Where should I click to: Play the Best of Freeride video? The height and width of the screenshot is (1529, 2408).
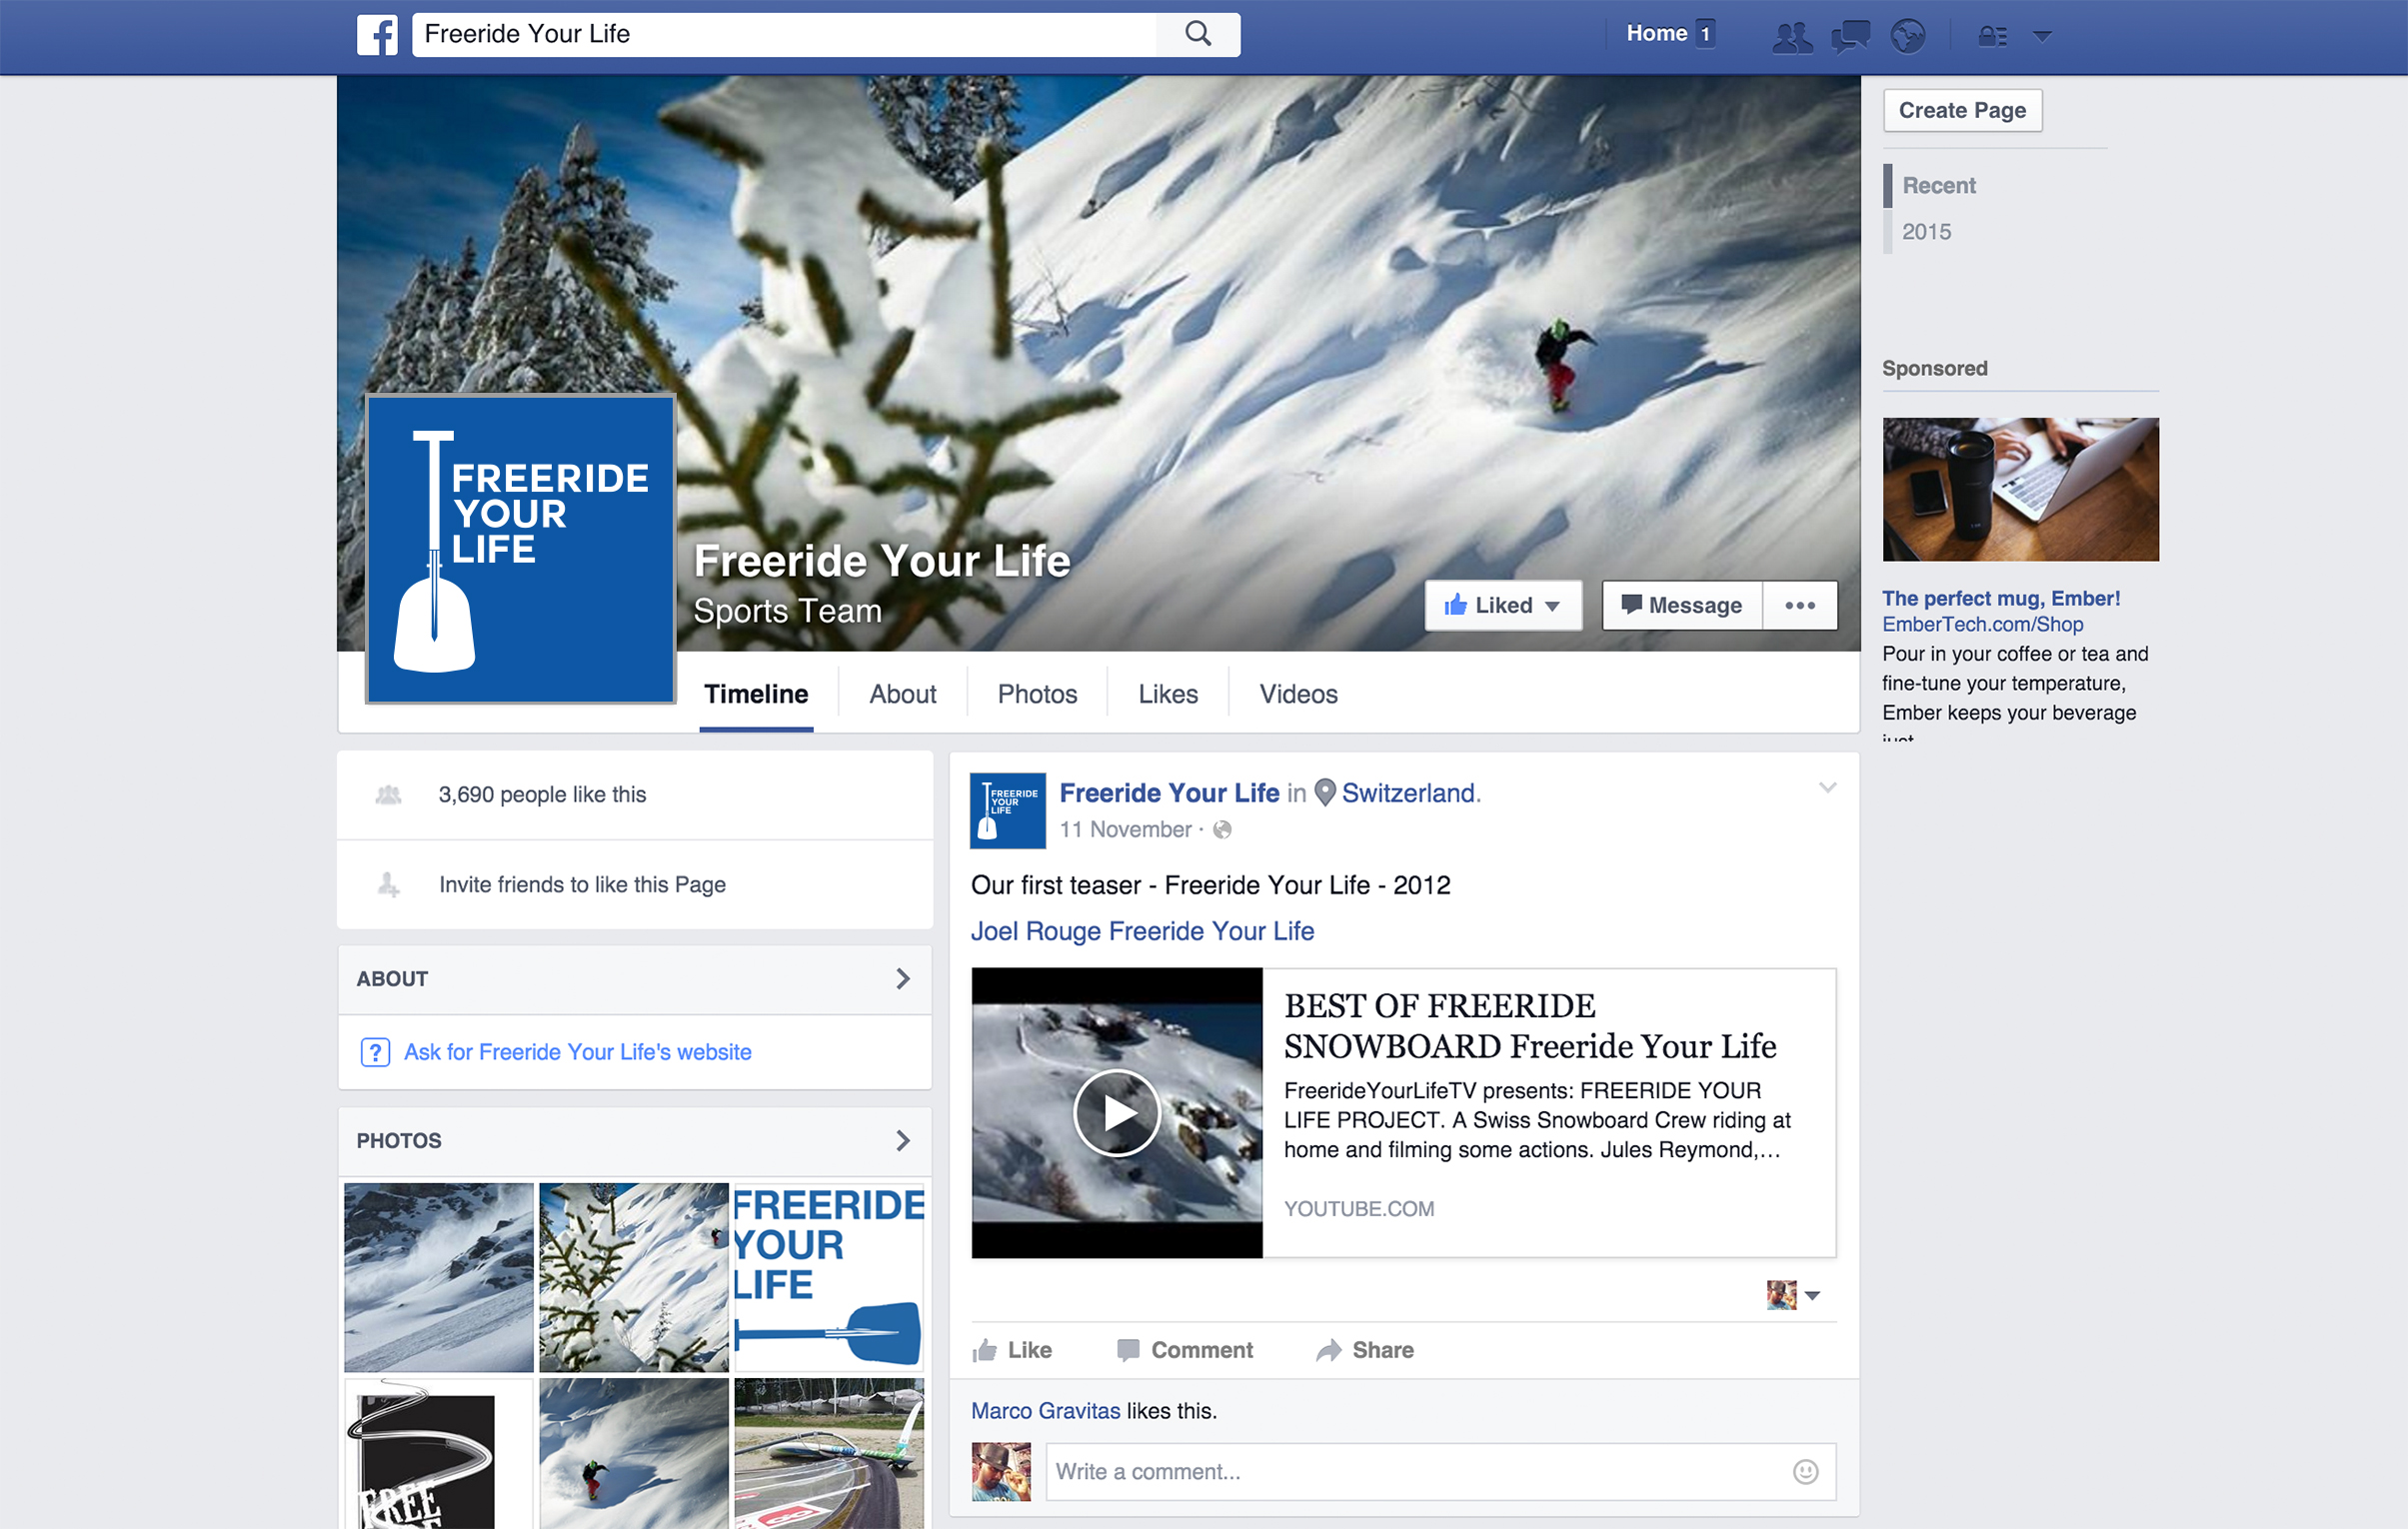point(1116,1113)
